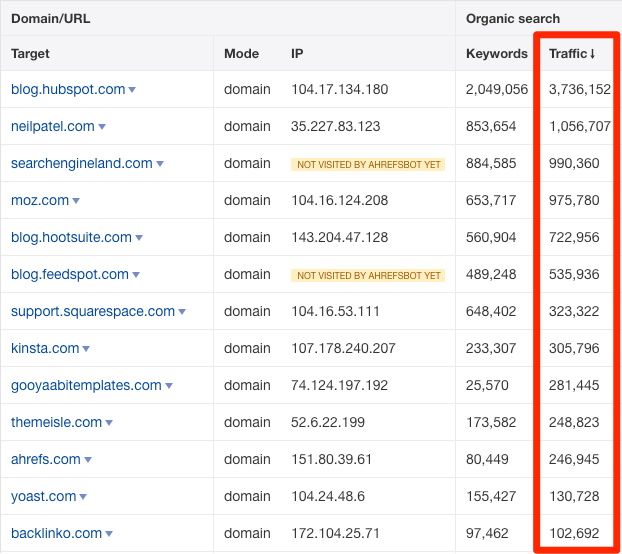The height and width of the screenshot is (554, 622).
Task: Expand the arrow beside blog.hootsuite.com
Action: point(139,238)
